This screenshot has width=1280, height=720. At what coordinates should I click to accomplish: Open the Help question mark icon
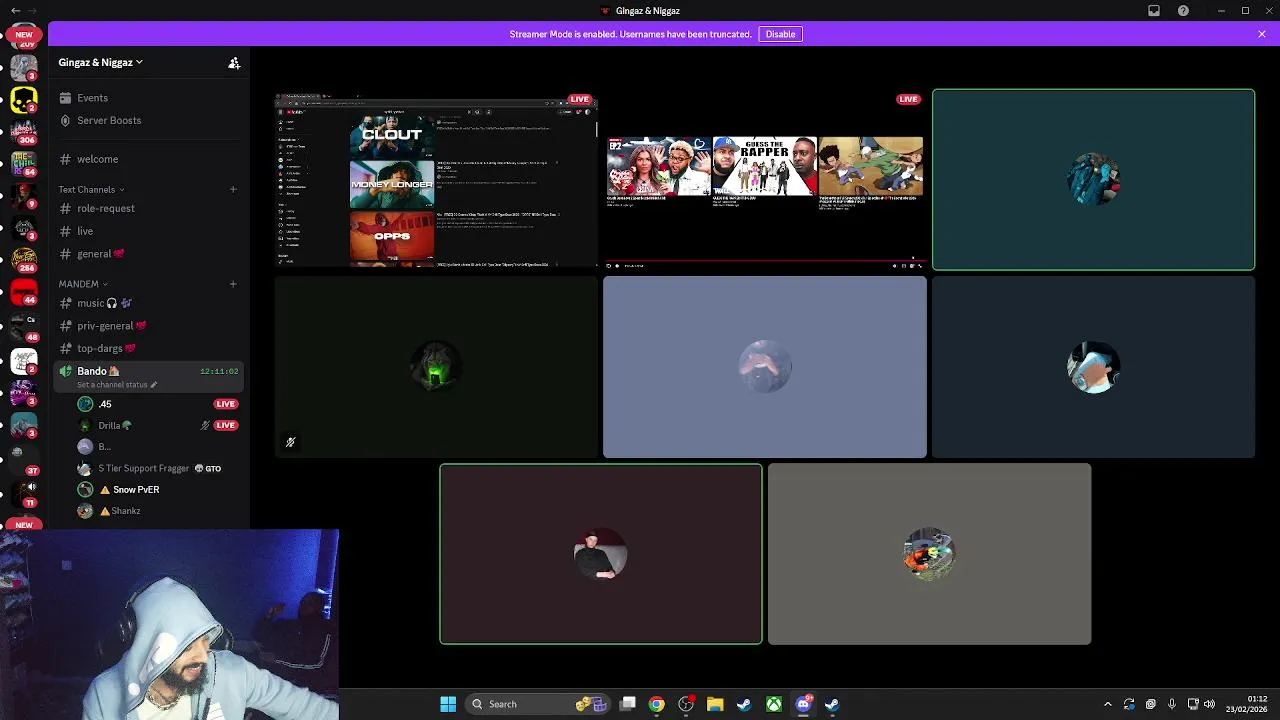click(x=1184, y=10)
